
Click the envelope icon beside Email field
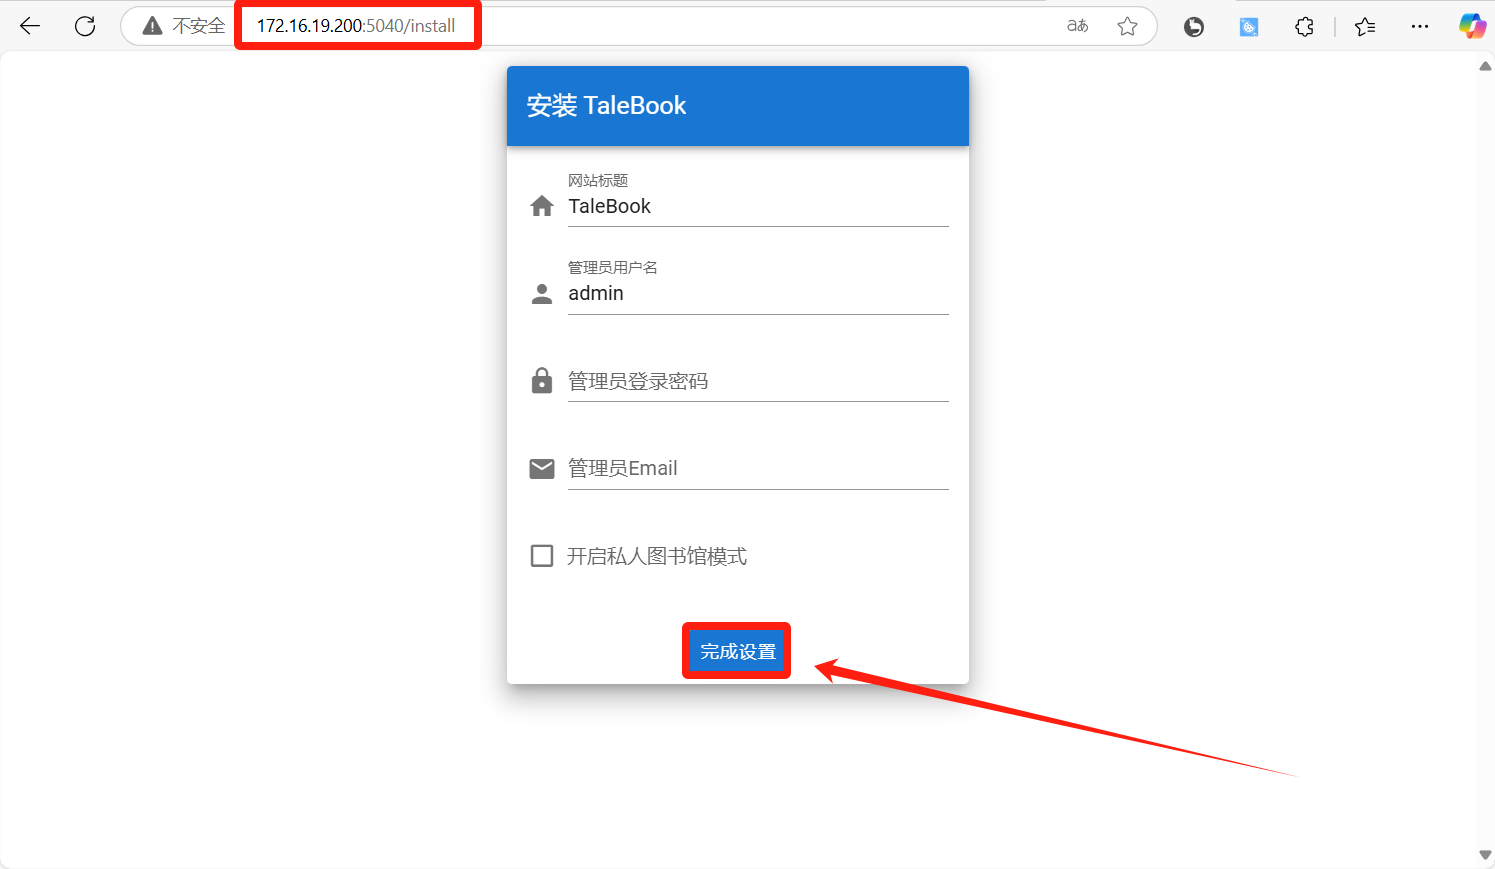[x=542, y=468]
